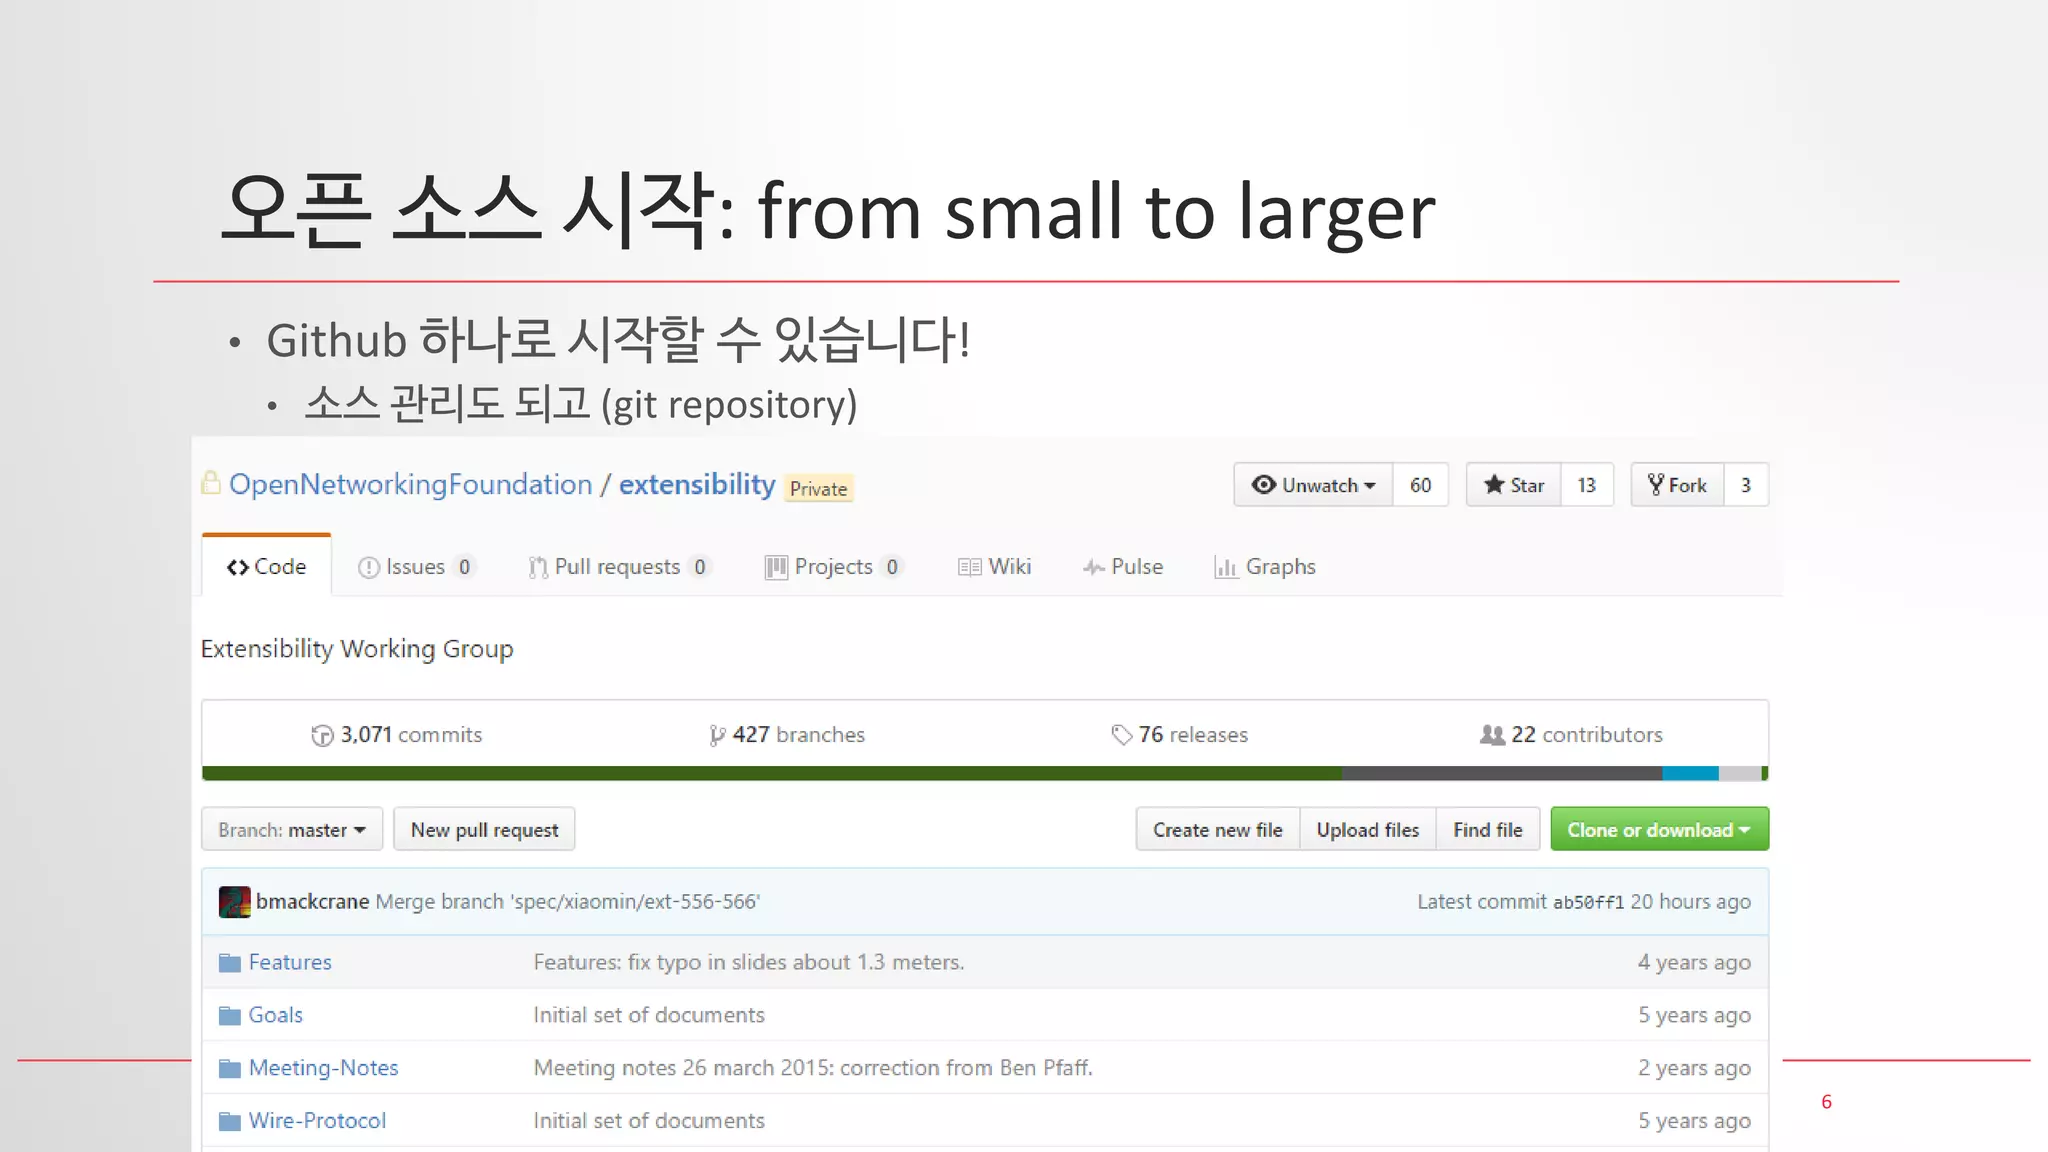Click the branch icon next to 427 branches
Image resolution: width=2048 pixels, height=1152 pixels.
click(716, 735)
